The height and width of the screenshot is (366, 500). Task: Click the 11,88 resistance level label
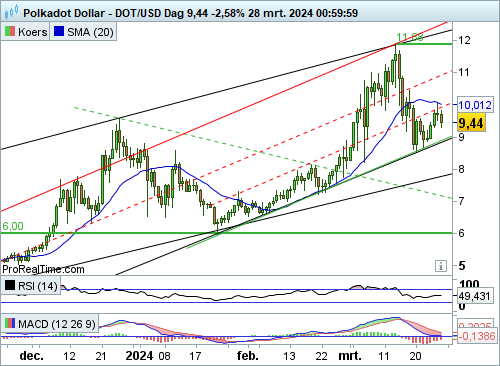[x=410, y=37]
